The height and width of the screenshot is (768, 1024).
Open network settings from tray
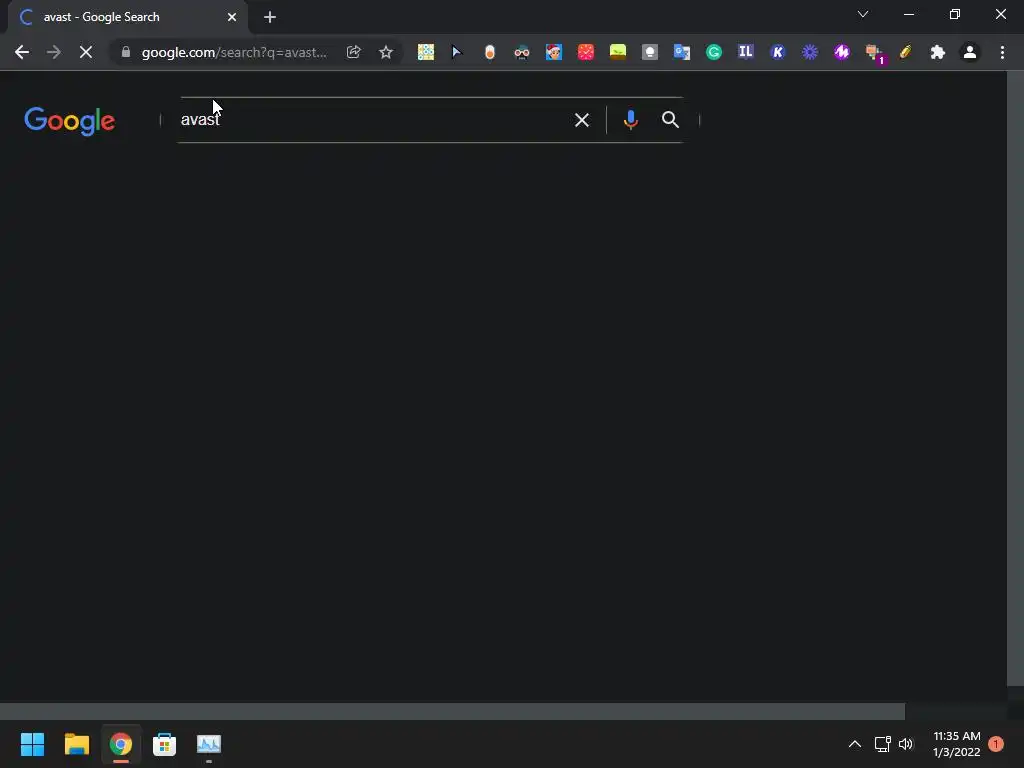click(882, 744)
